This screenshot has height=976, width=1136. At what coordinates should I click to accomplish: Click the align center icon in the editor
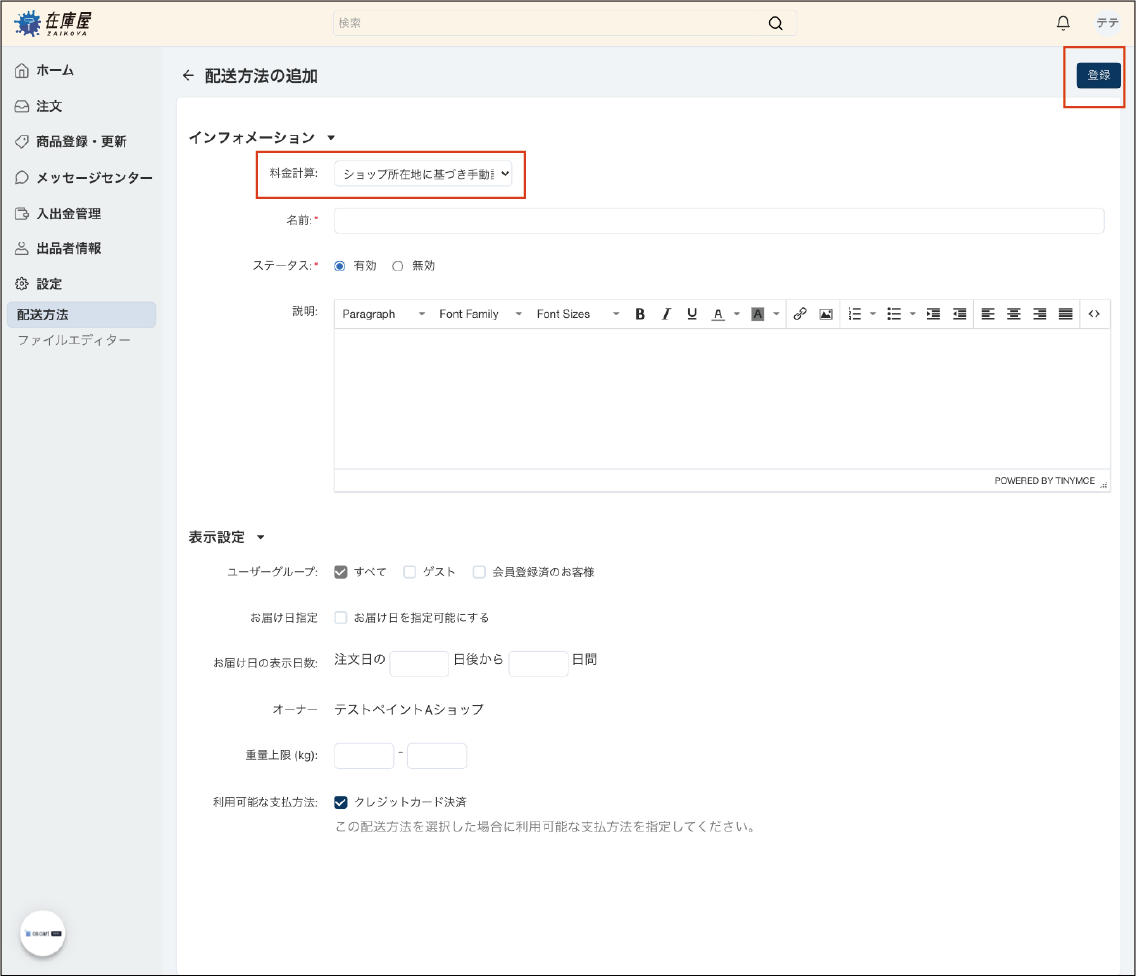point(1014,314)
